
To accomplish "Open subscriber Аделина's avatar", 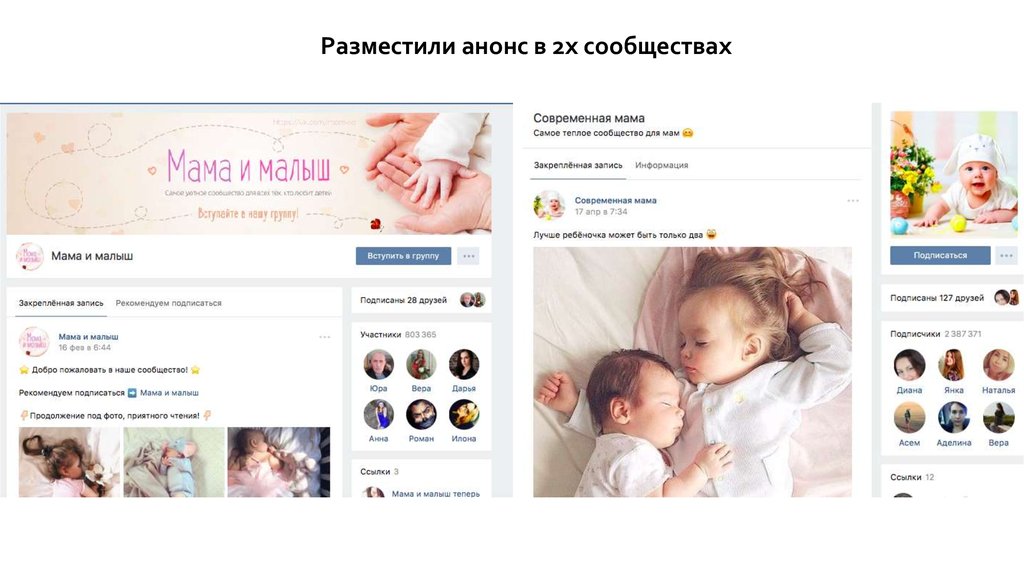I will pos(953,417).
